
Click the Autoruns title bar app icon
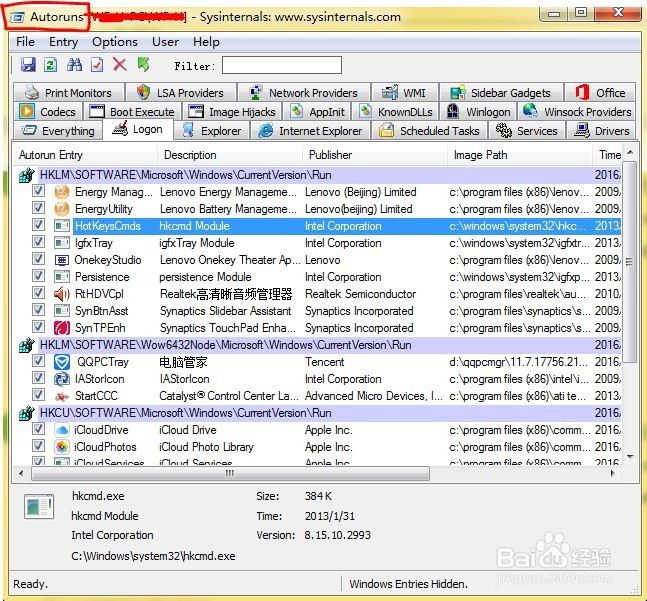pyautogui.click(x=17, y=17)
